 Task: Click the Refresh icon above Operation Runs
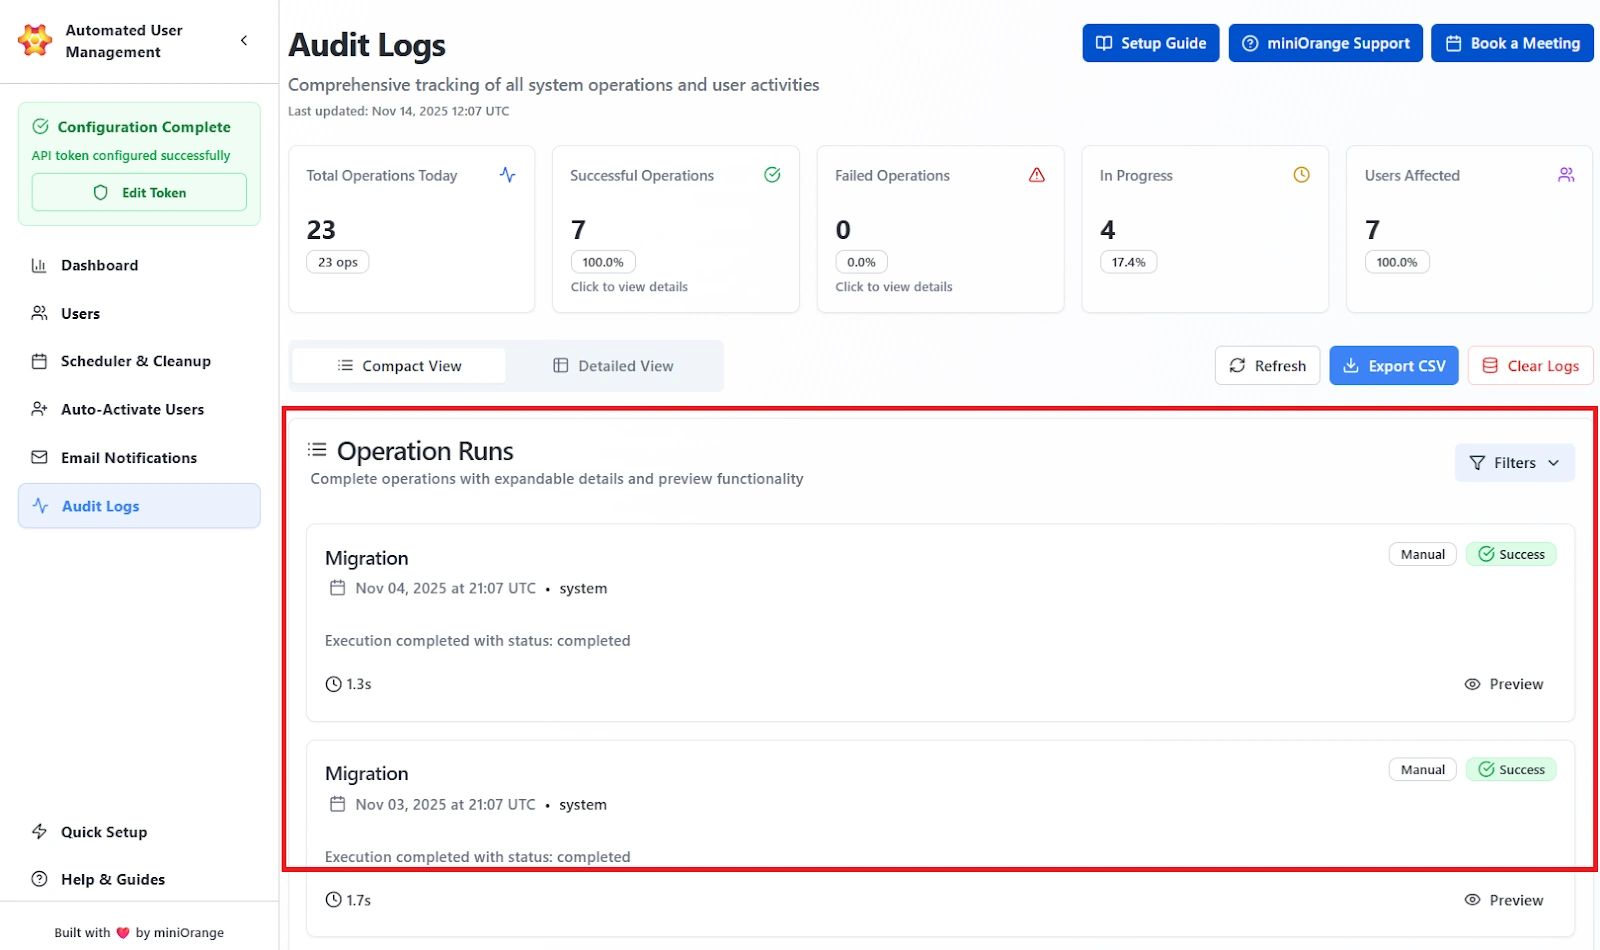point(1237,365)
